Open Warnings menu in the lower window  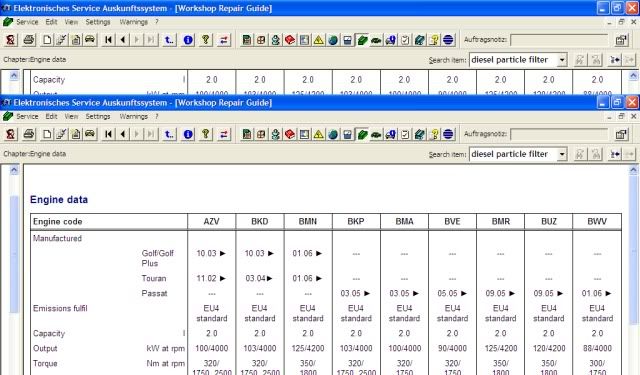(x=133, y=116)
